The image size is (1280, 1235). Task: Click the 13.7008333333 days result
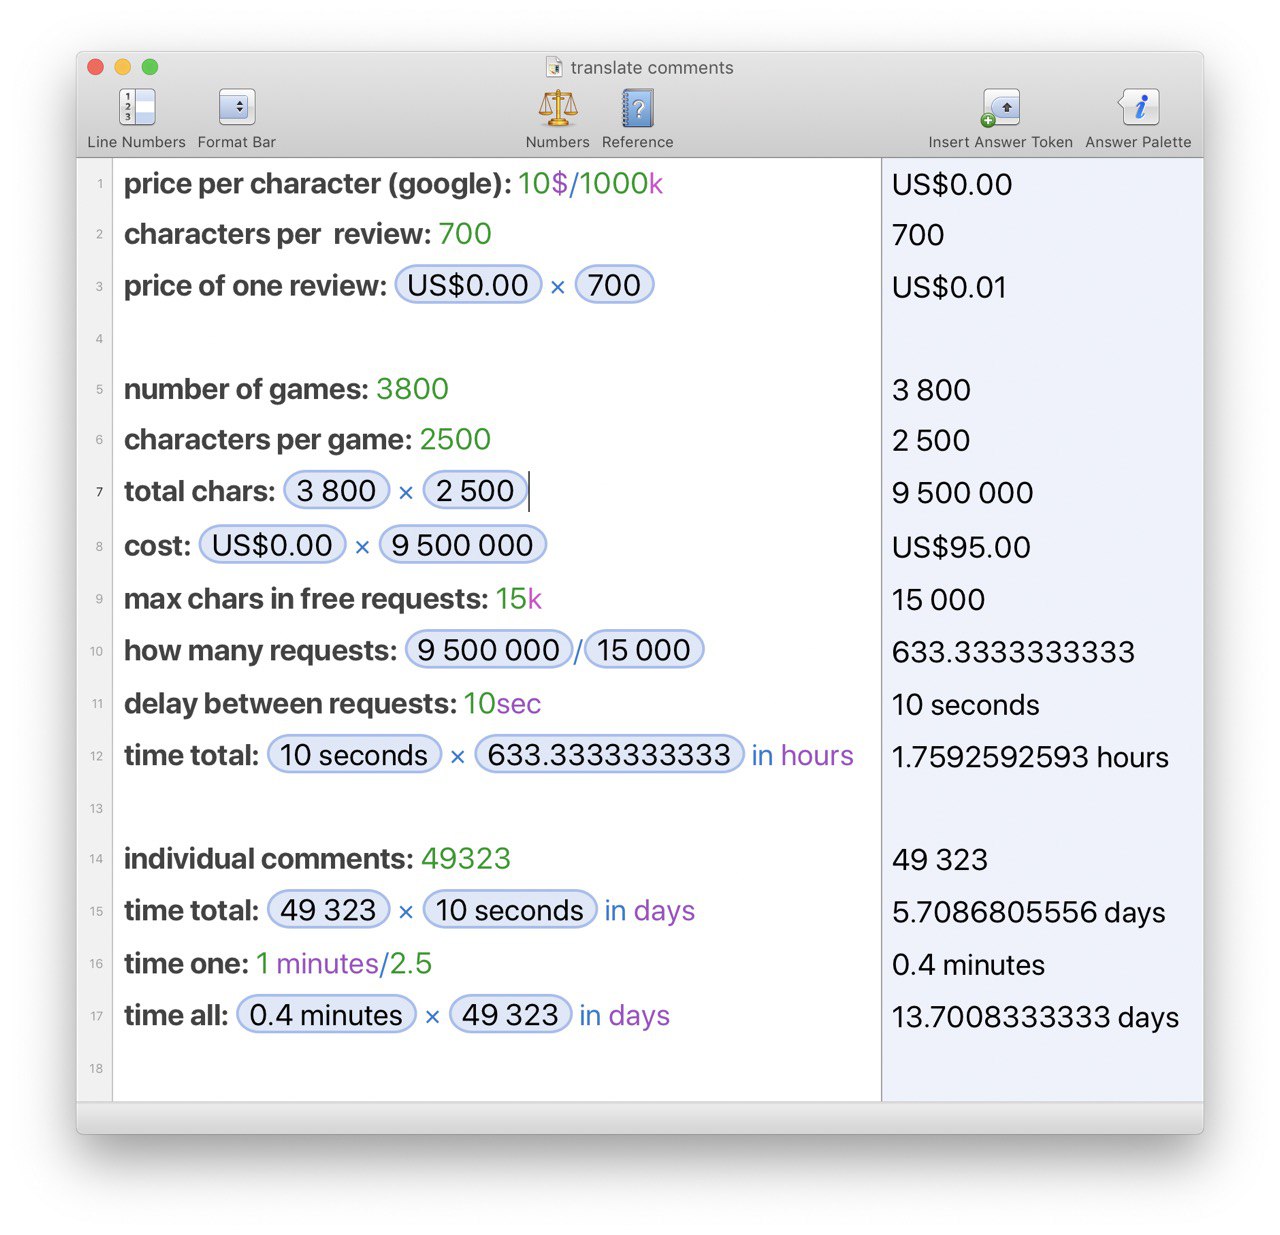coord(1035,1017)
